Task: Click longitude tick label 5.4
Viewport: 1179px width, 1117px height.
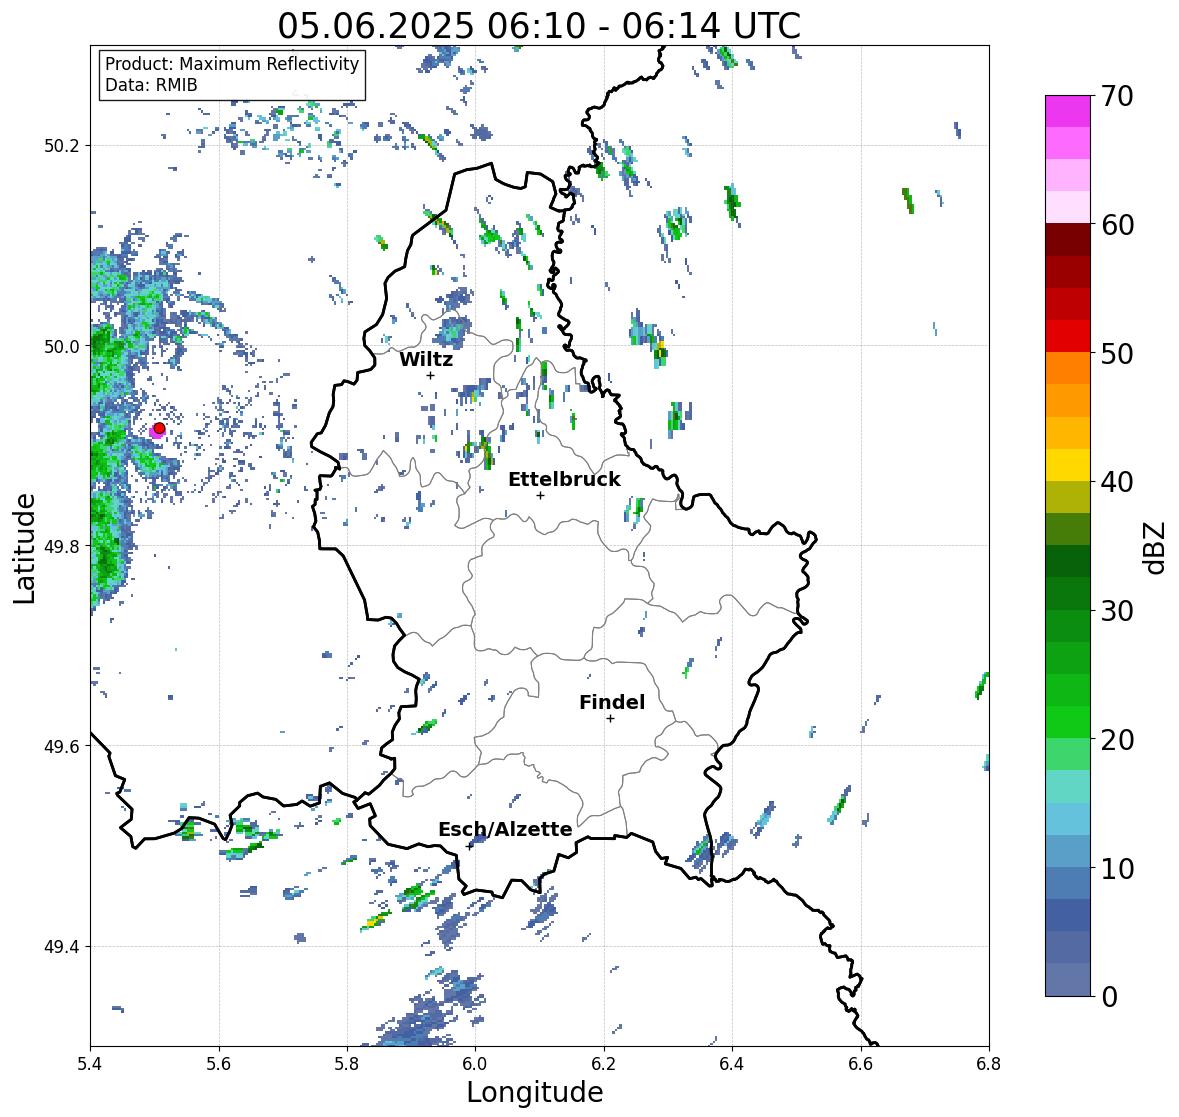Action: click(x=90, y=1064)
